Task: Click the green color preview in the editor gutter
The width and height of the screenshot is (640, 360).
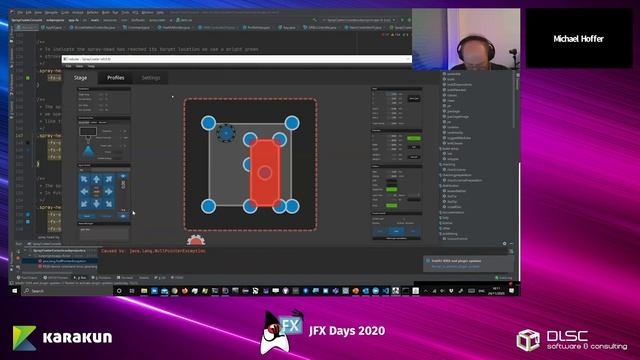Action: point(28,78)
